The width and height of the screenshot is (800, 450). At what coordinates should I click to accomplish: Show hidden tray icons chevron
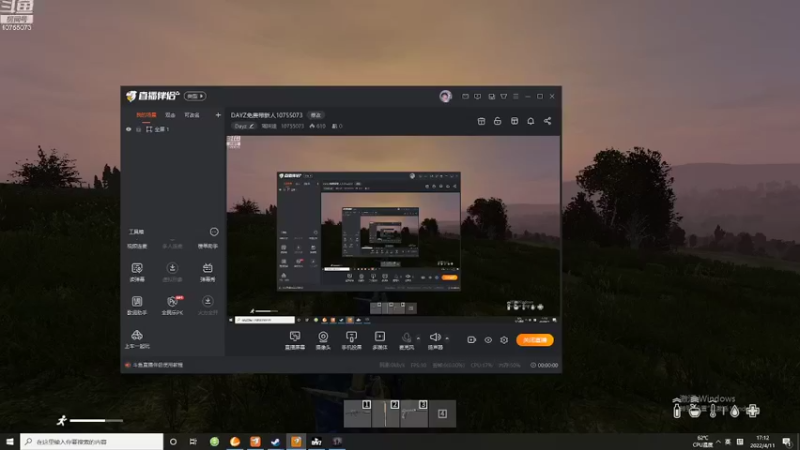718,442
